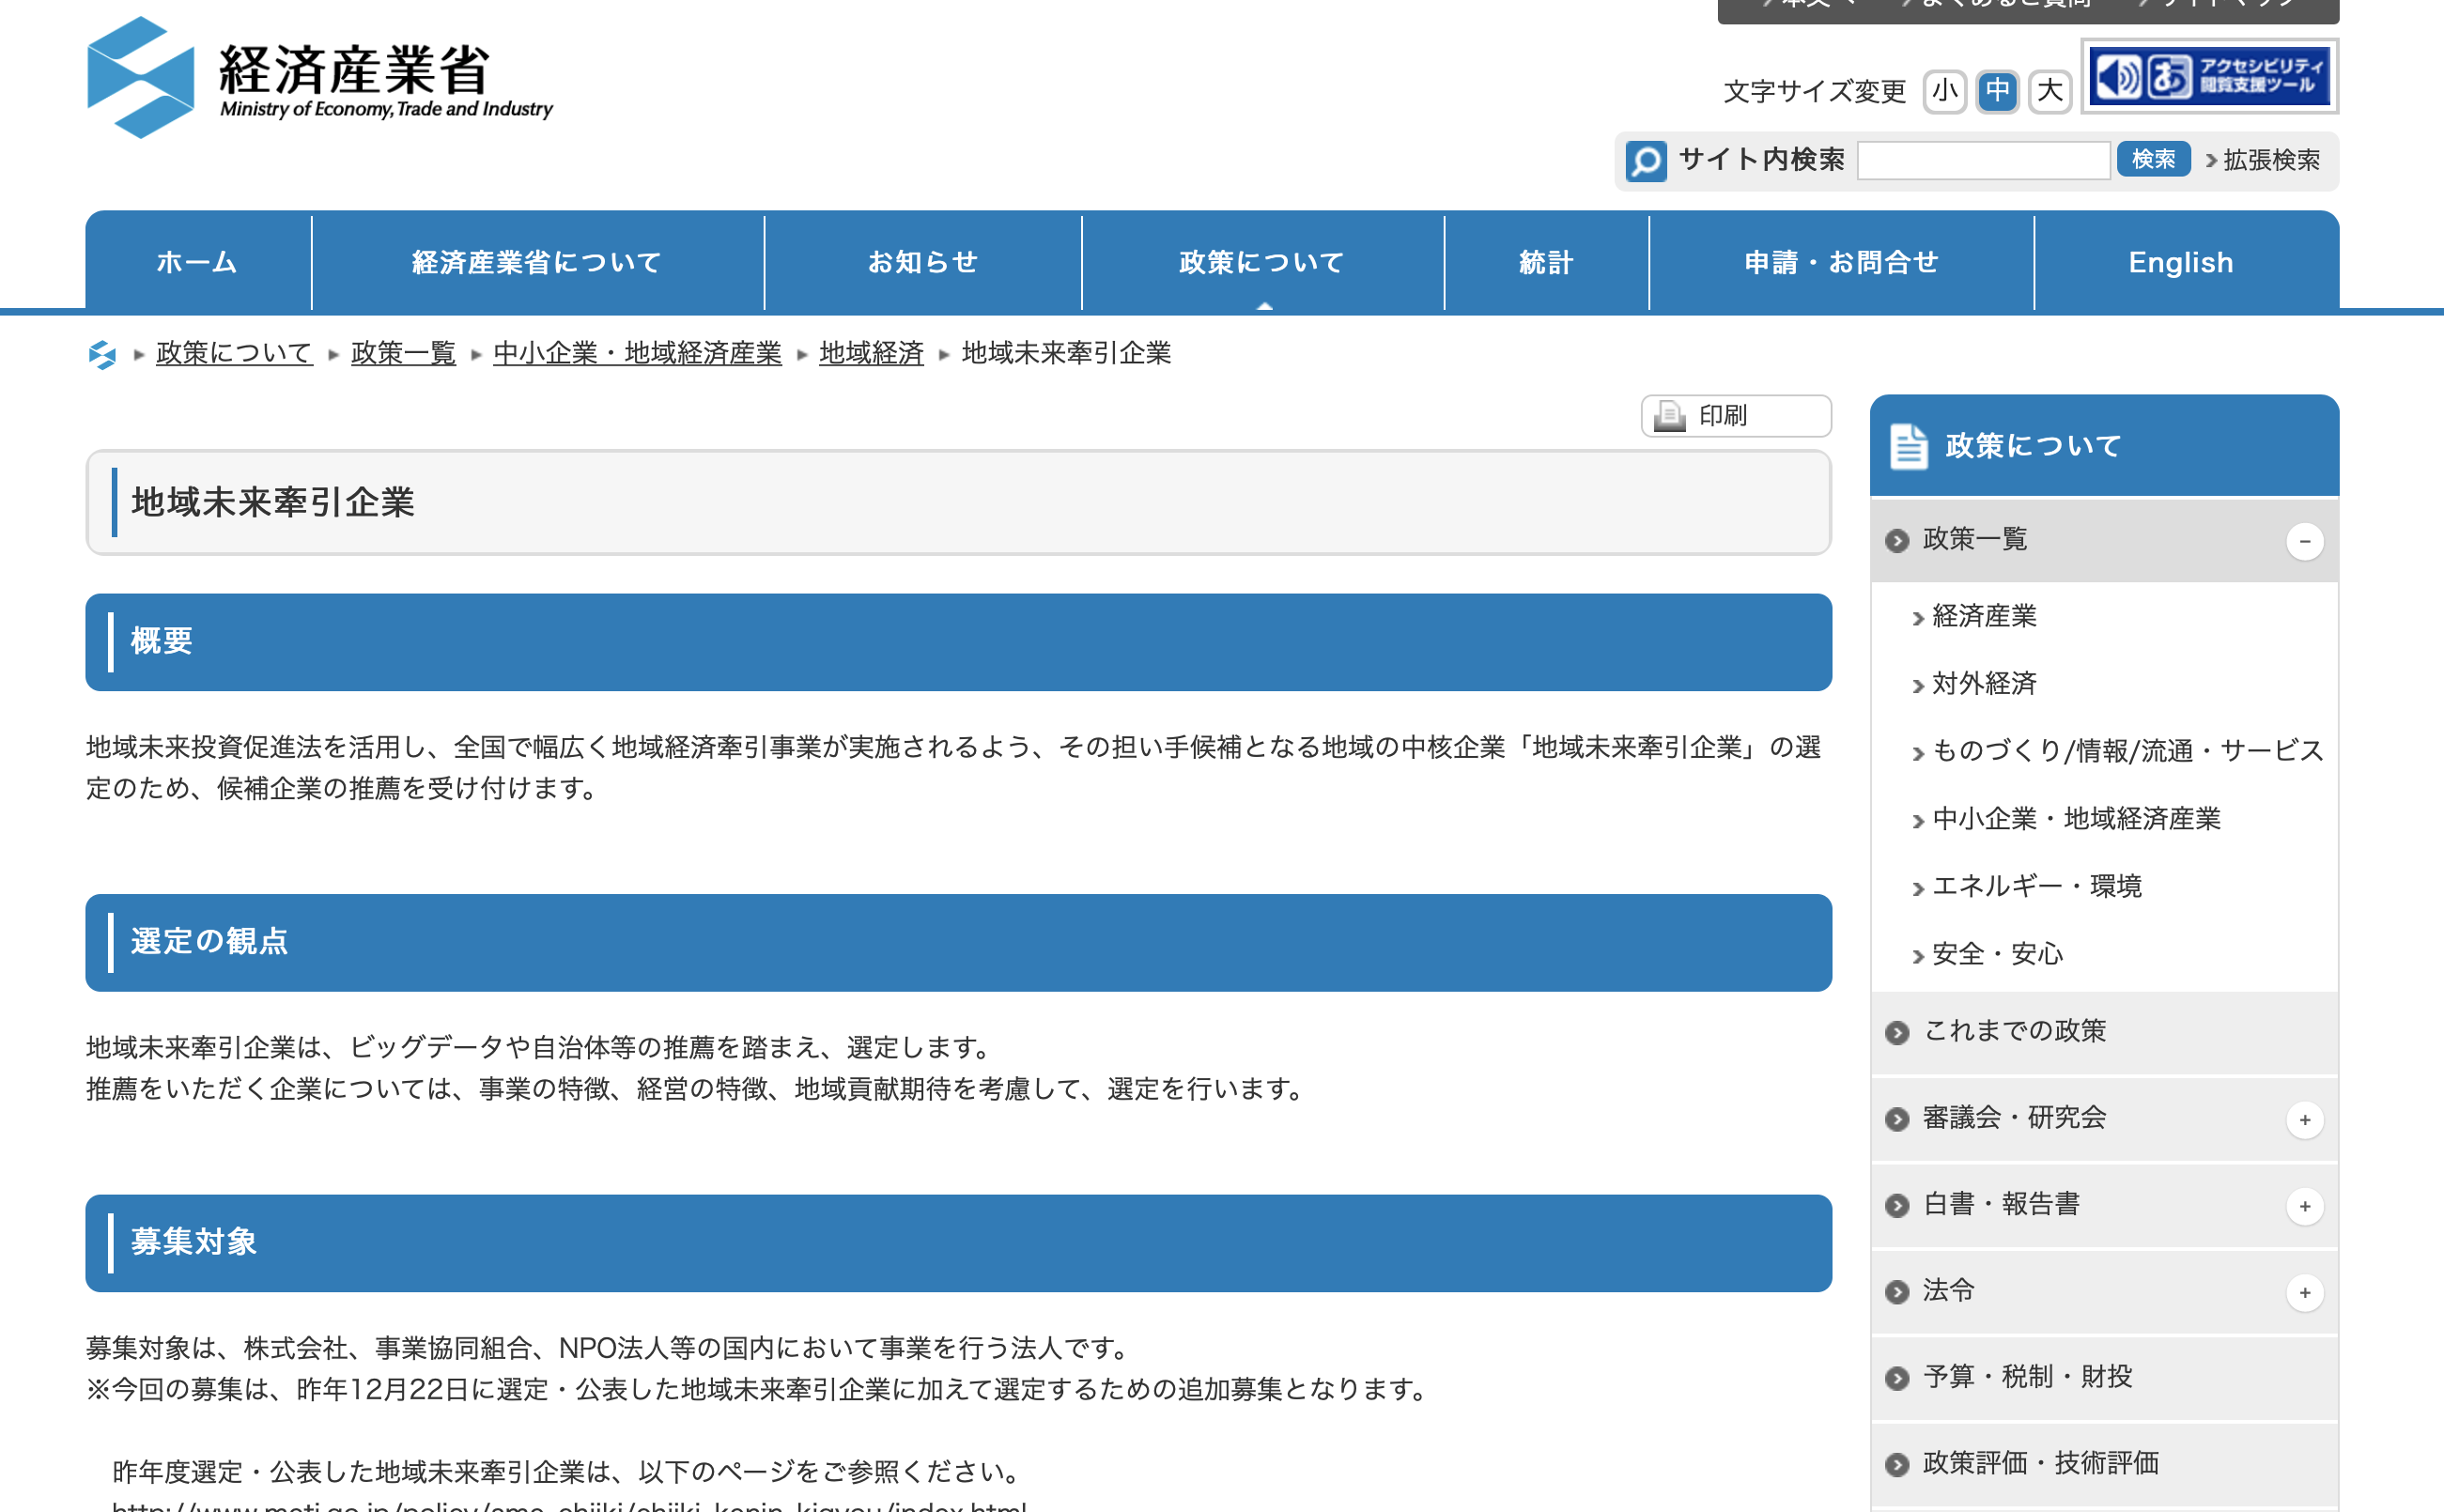This screenshot has width=2444, height=1512.
Task: Open ものづくり/情報/流通・サービス sidebar link
Action: click(2127, 751)
